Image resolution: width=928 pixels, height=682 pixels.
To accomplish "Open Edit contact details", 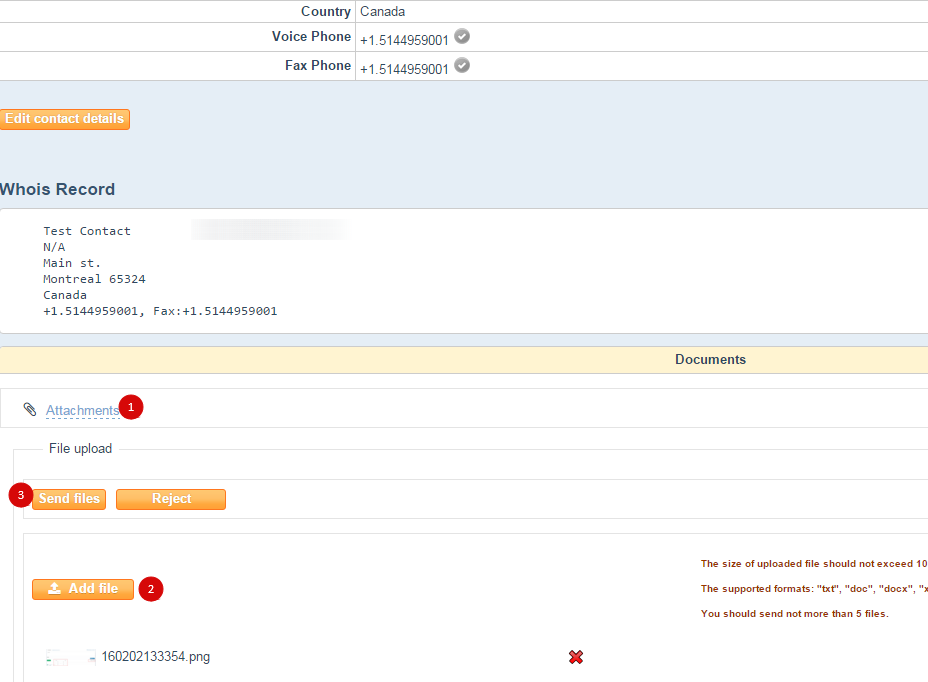I will 65,119.
